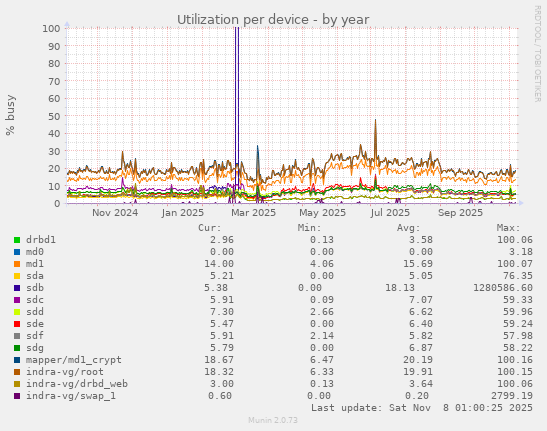The height and width of the screenshot is (431, 547).
Task: Click sdd min value 2.66
Action: [x=322, y=312]
